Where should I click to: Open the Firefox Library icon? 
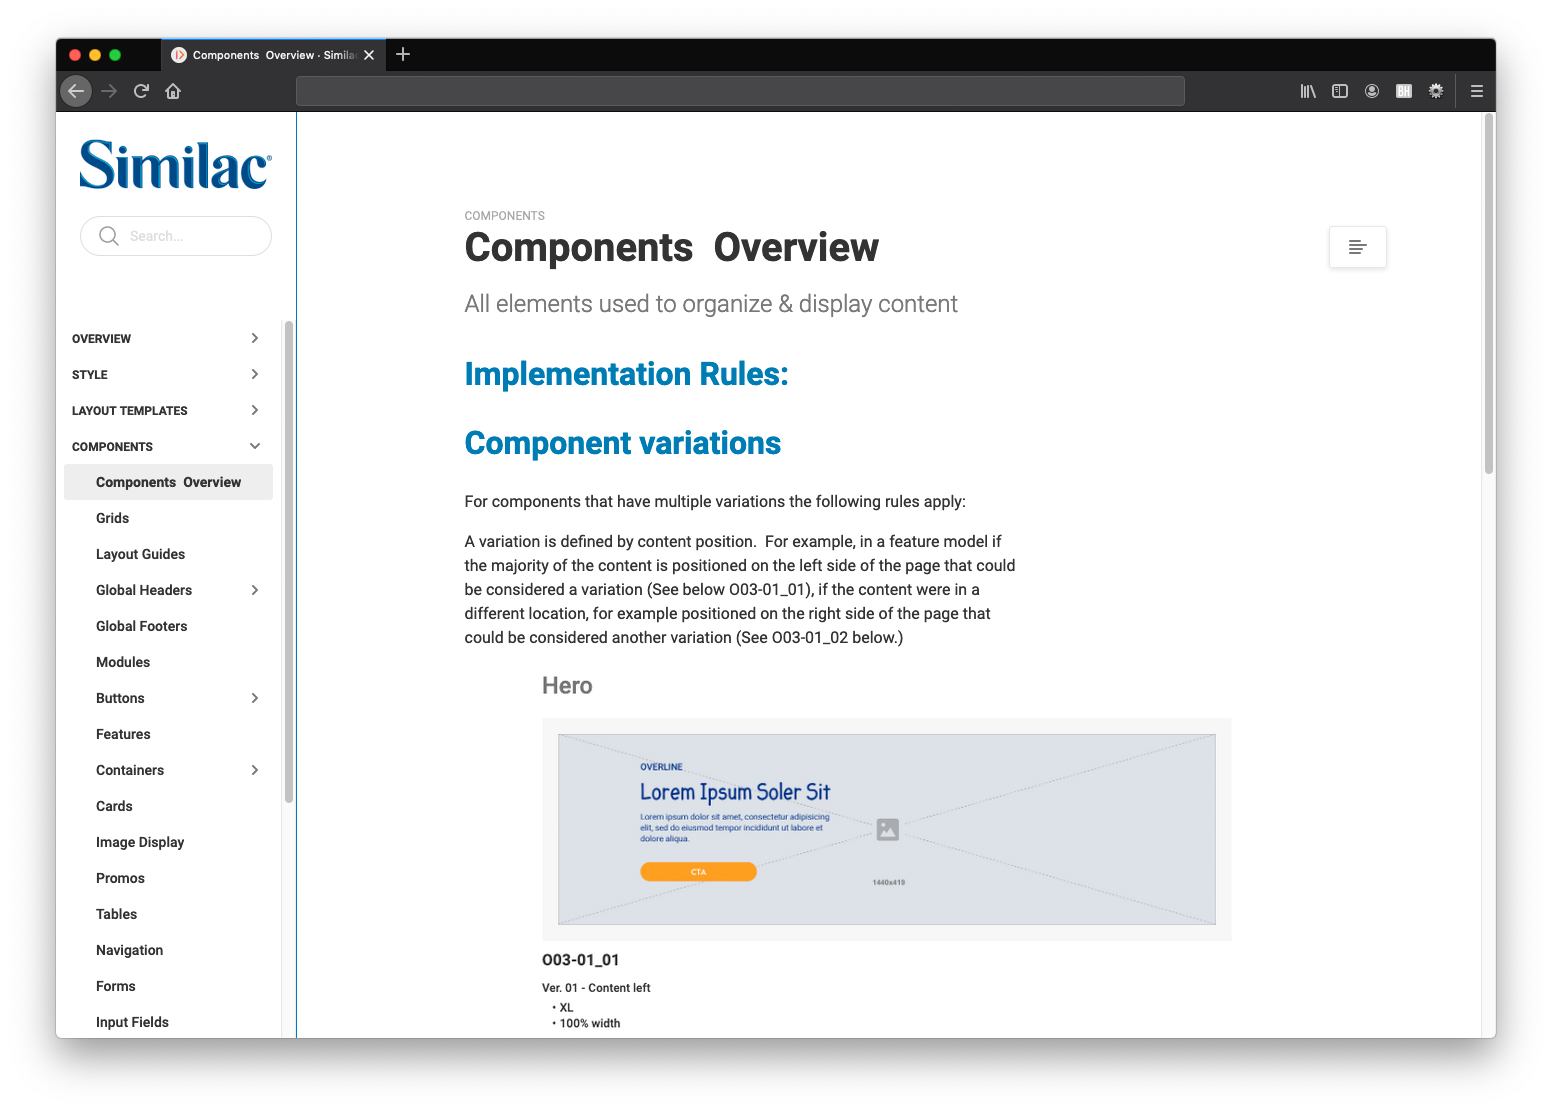pos(1307,91)
